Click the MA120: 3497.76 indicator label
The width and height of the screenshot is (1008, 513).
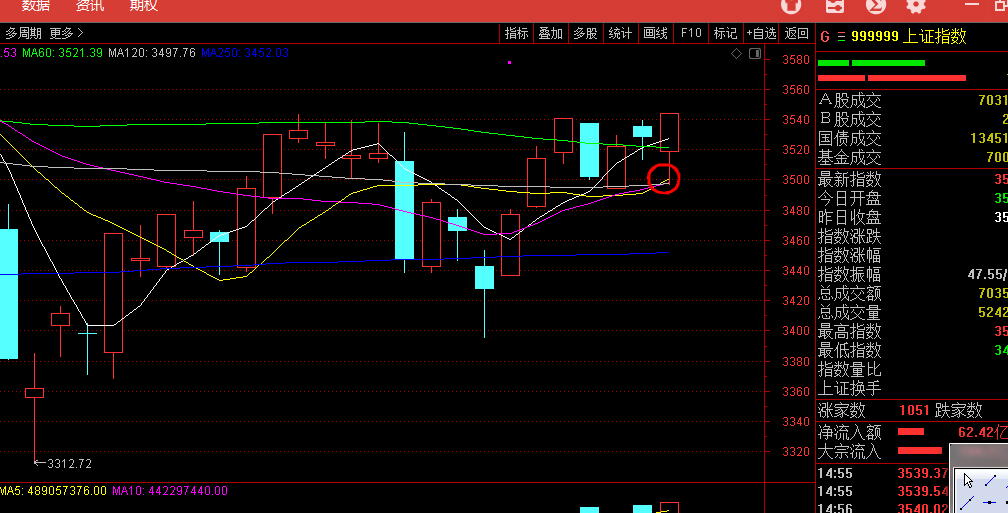(x=152, y=53)
